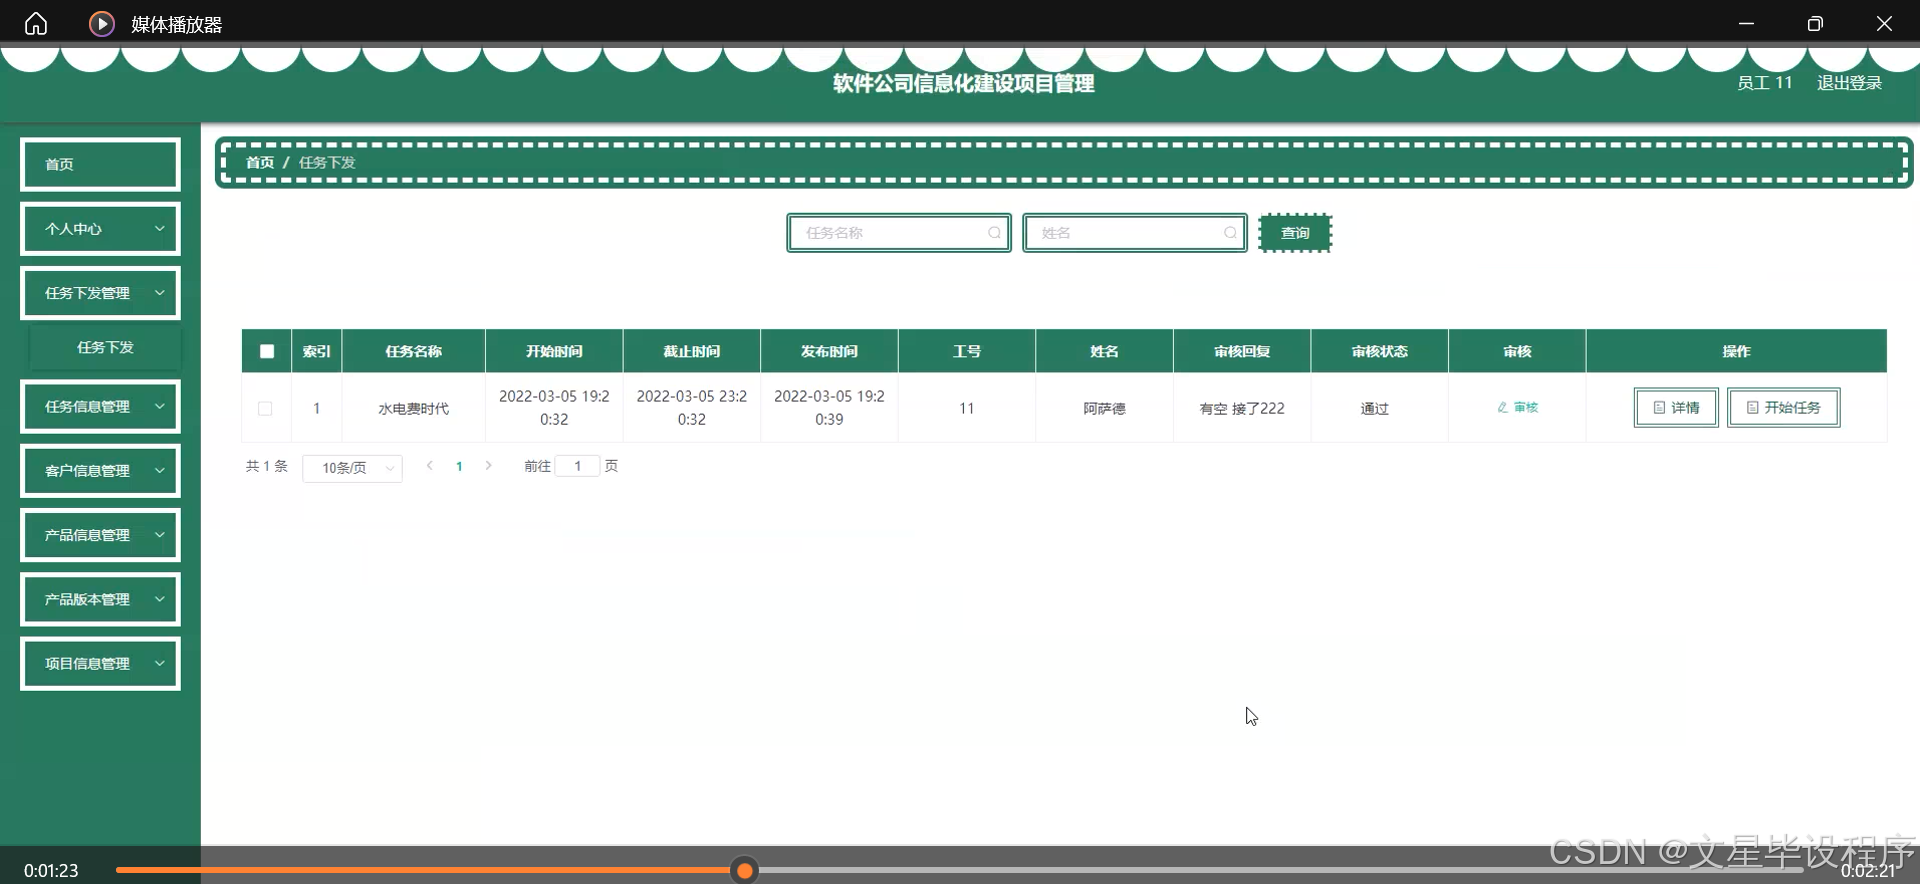Open 详情 for the task row
This screenshot has width=1920, height=884.
coord(1676,407)
